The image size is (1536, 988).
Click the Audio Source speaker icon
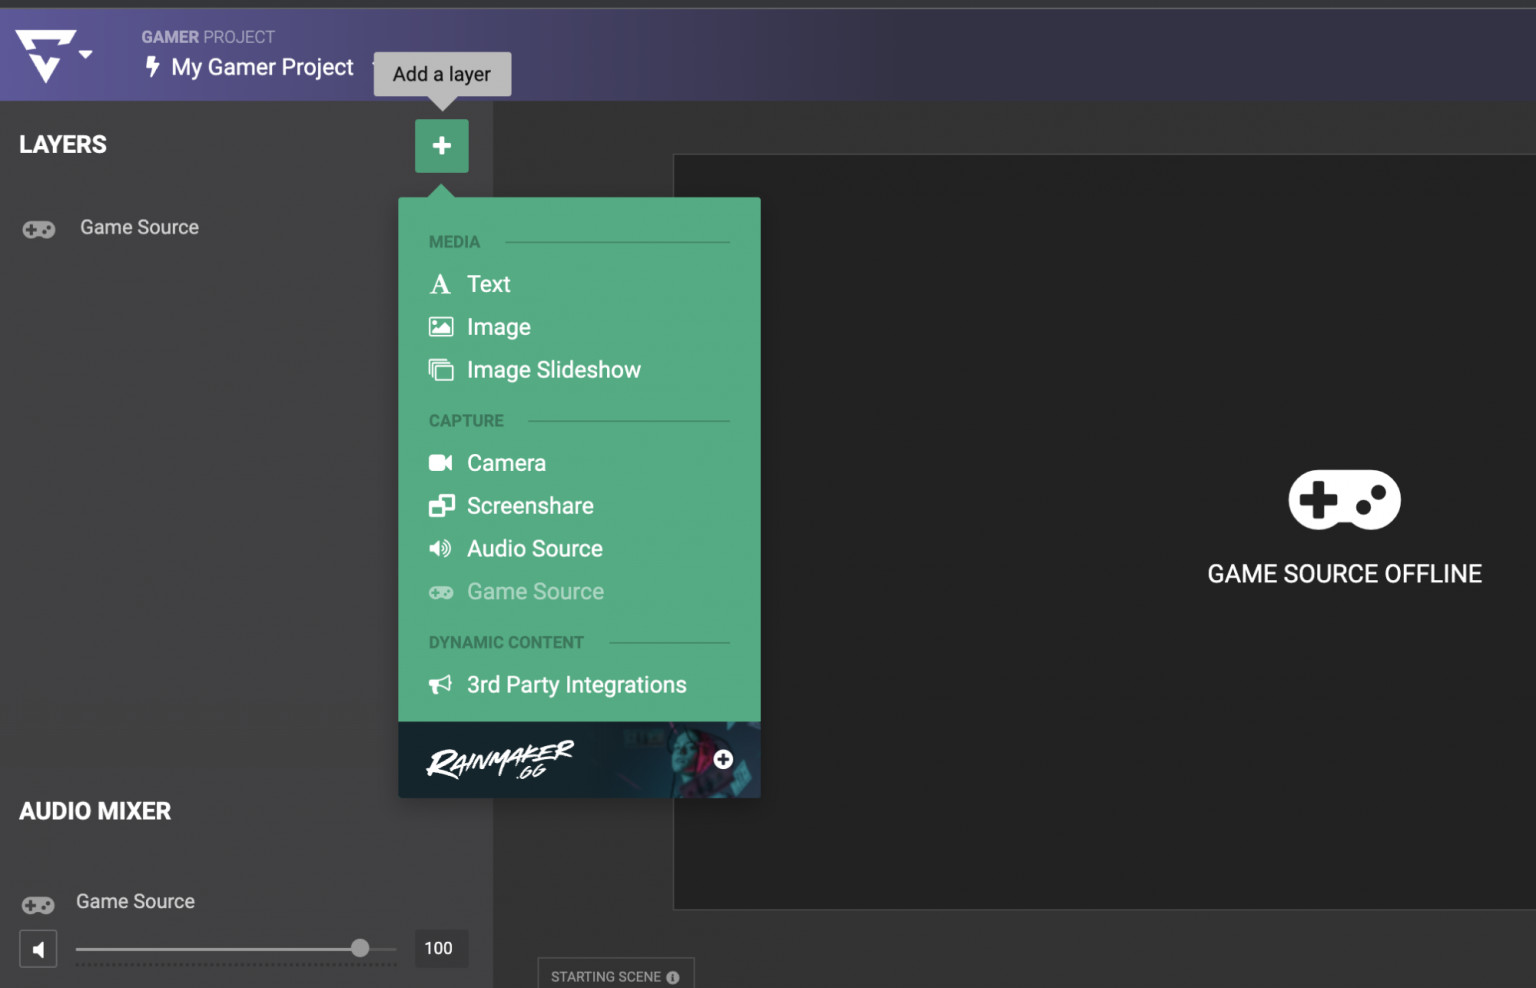[x=441, y=548]
